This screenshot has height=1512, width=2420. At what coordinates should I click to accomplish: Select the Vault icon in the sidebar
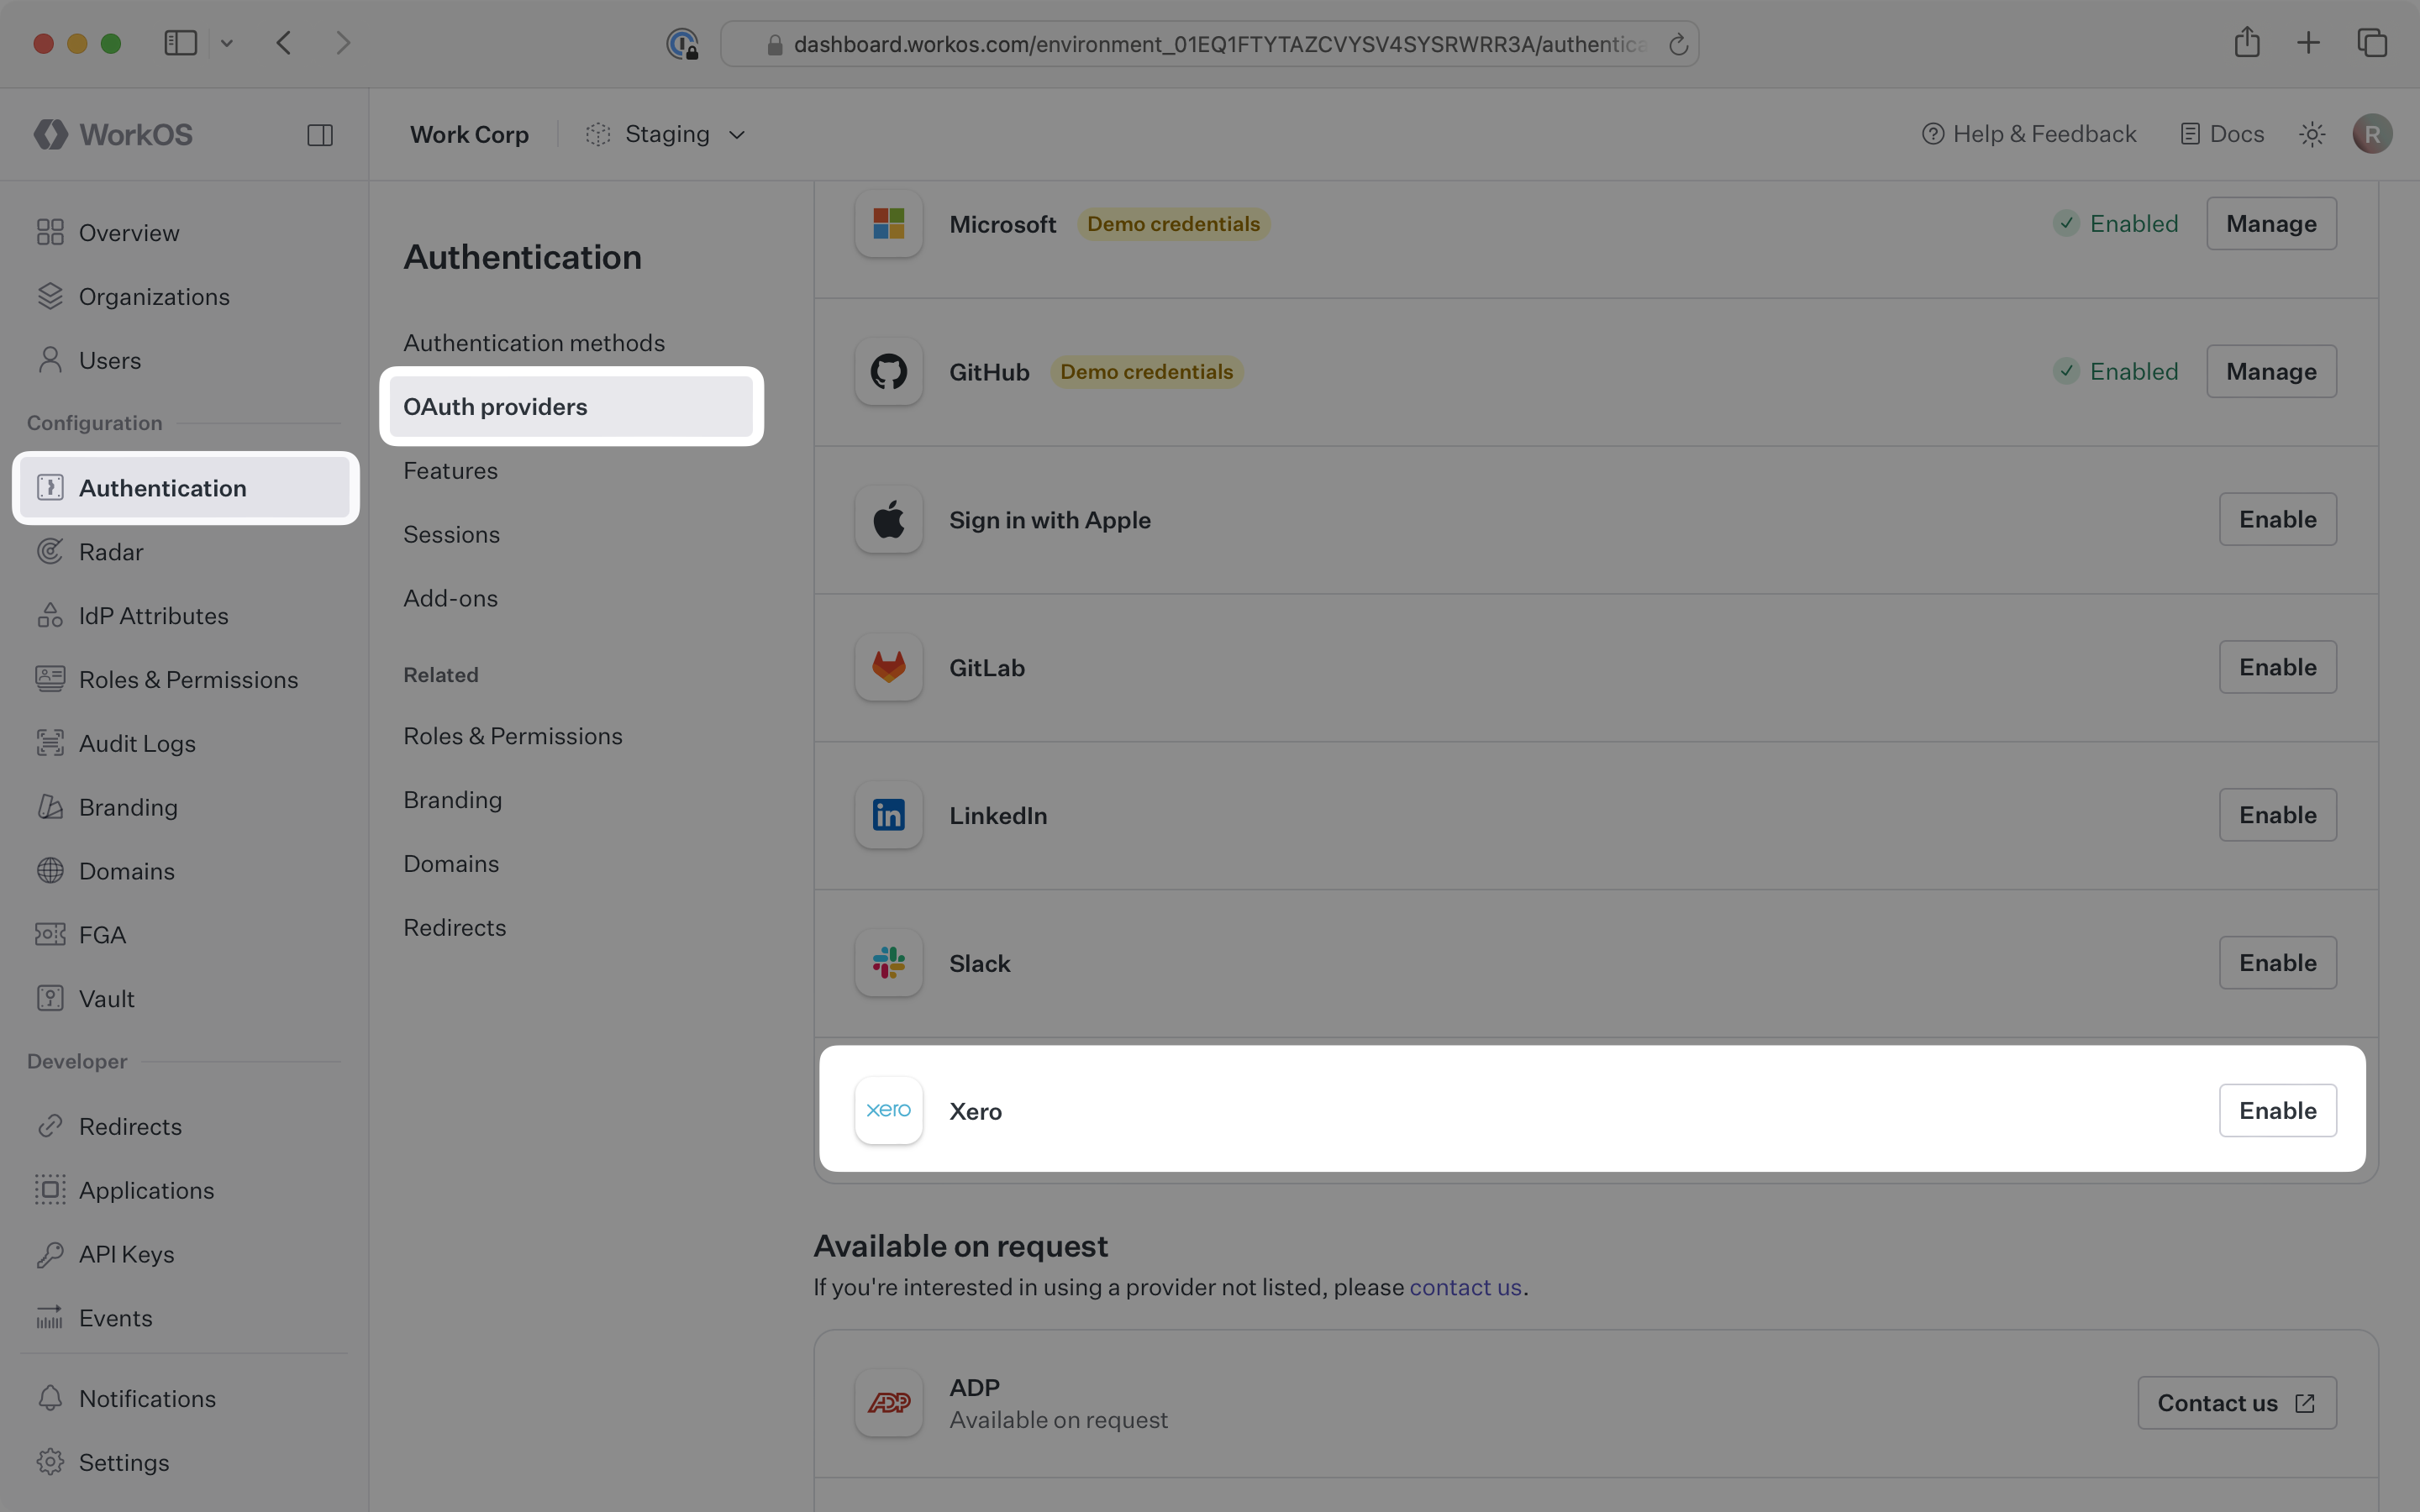[x=50, y=997]
